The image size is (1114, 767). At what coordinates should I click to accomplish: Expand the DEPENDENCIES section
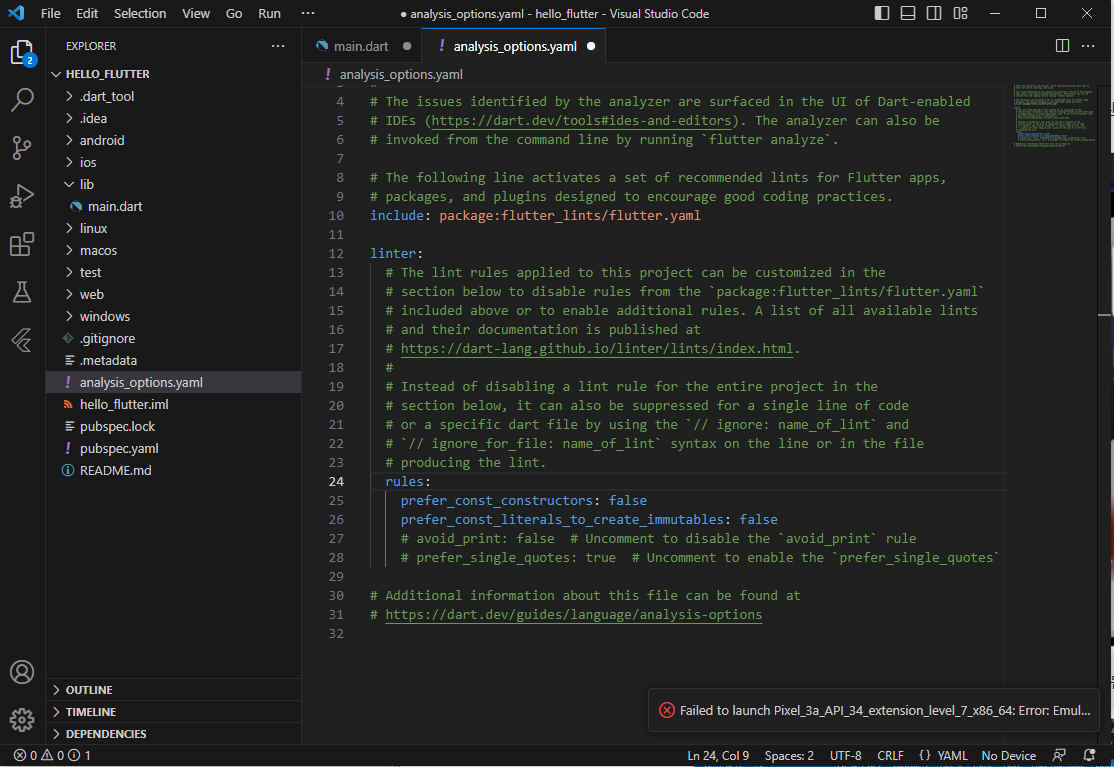pos(174,734)
